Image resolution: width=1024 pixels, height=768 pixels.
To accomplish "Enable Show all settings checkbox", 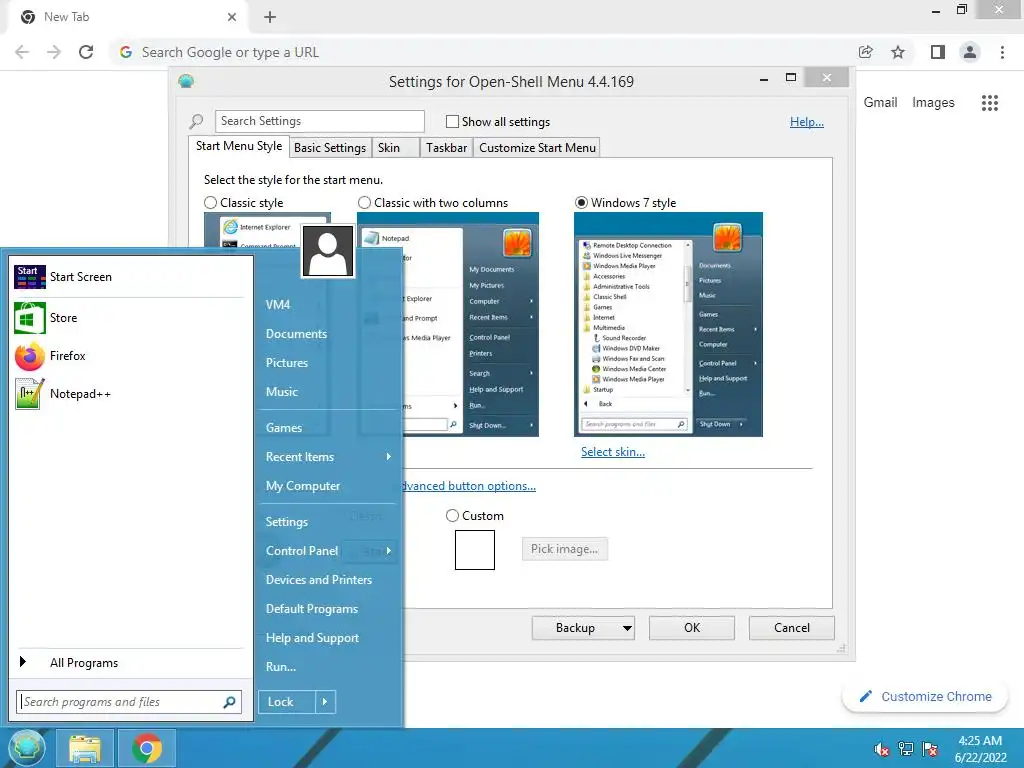I will click(x=452, y=121).
